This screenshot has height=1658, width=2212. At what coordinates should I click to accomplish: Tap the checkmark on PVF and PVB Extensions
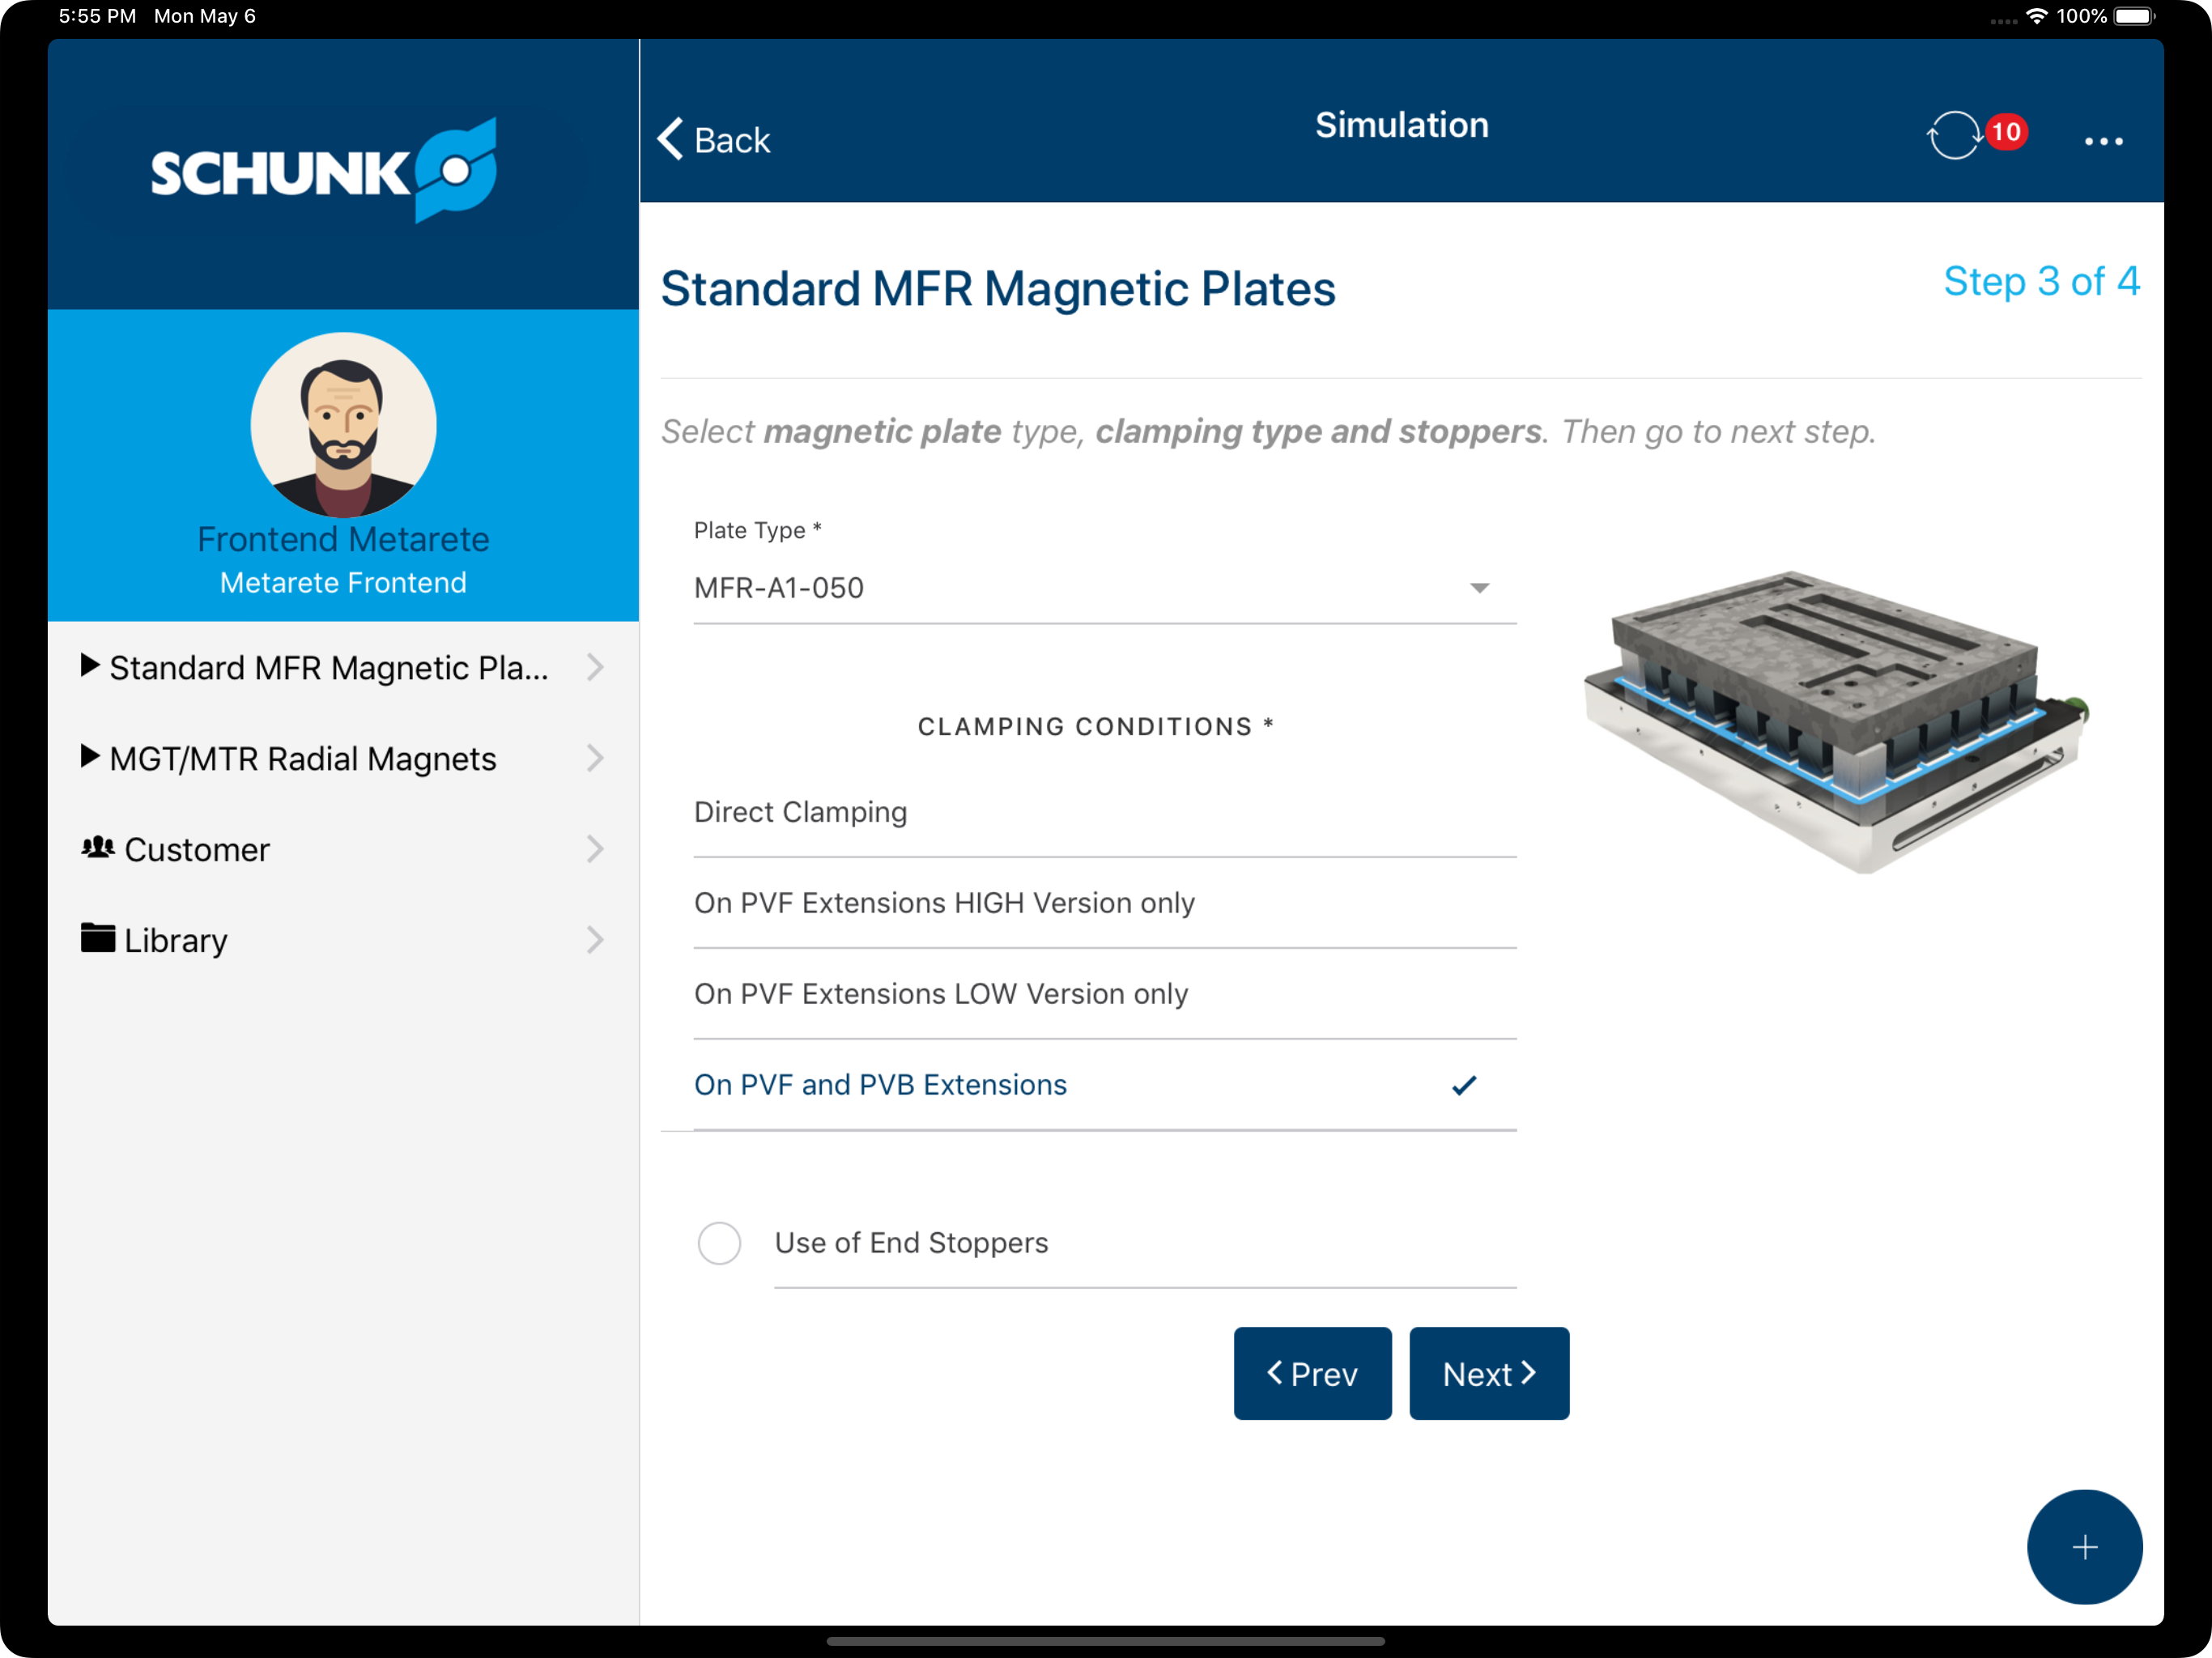click(x=1464, y=1085)
